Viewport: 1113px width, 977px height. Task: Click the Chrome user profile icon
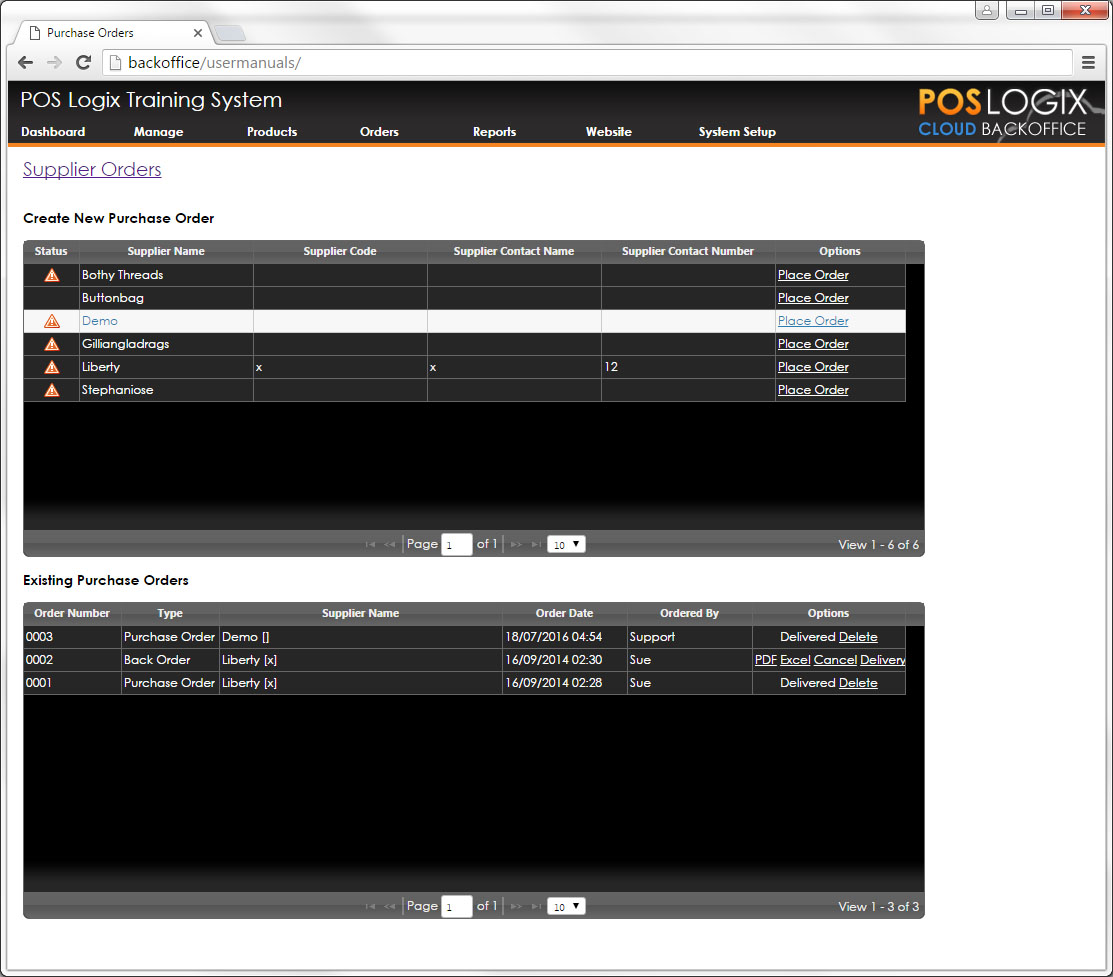(x=987, y=10)
